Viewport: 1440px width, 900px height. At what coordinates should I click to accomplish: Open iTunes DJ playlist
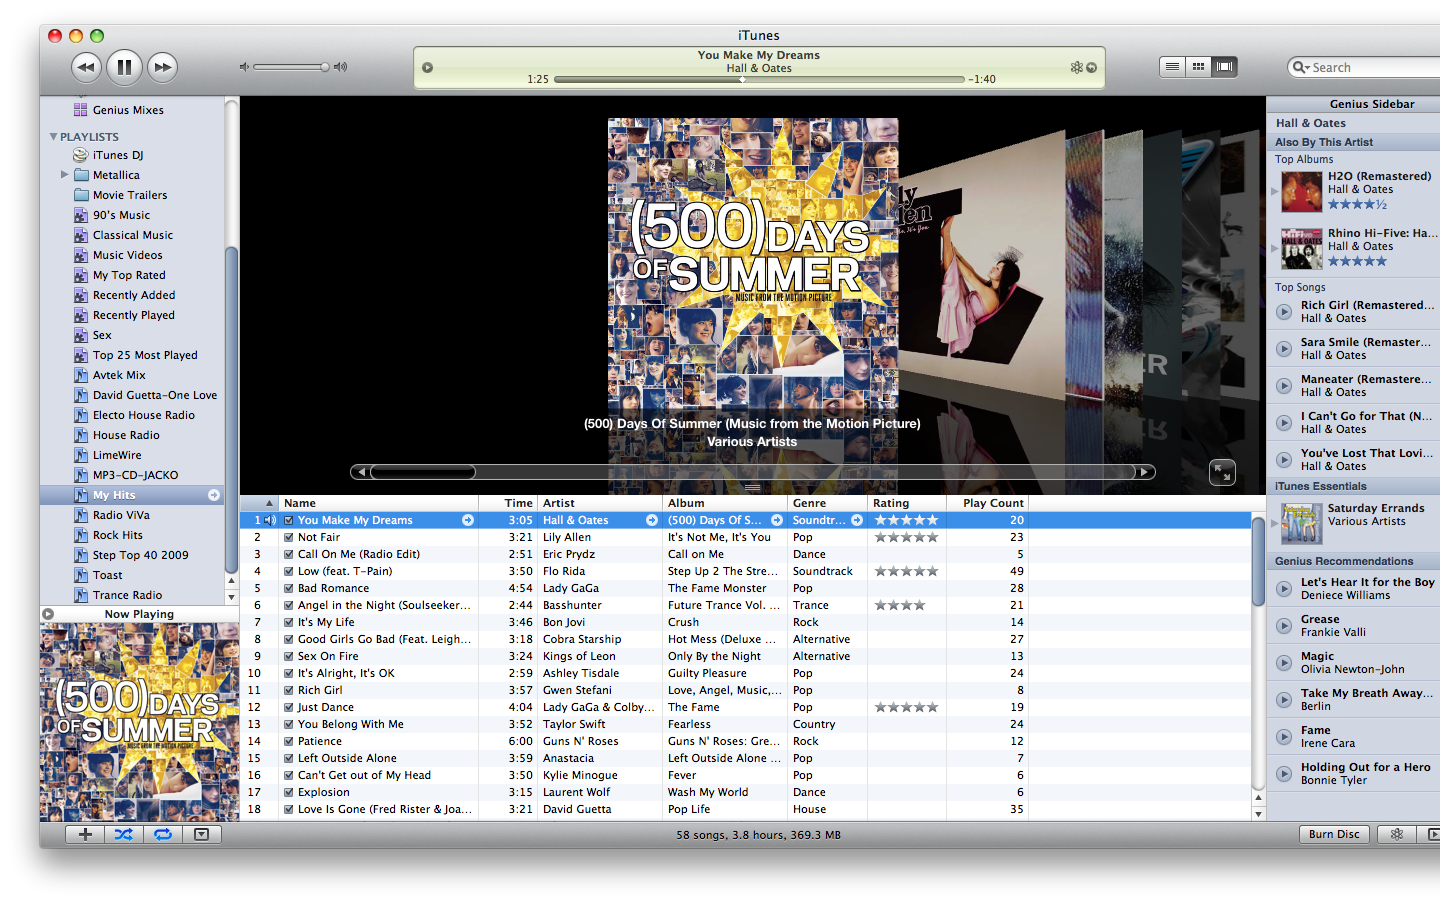pyautogui.click(x=118, y=155)
